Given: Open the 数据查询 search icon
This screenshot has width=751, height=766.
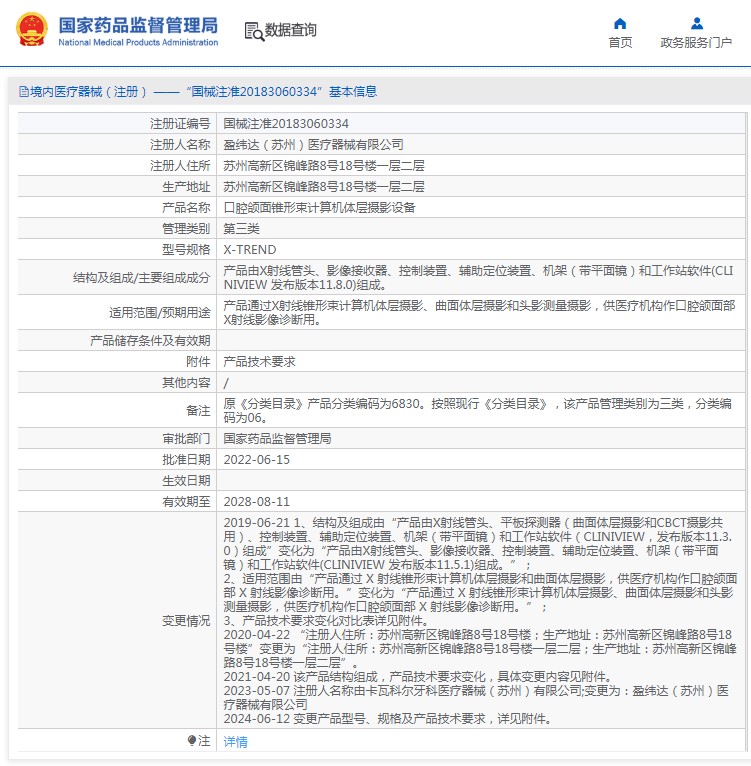Looking at the screenshot, I should pos(254,31).
